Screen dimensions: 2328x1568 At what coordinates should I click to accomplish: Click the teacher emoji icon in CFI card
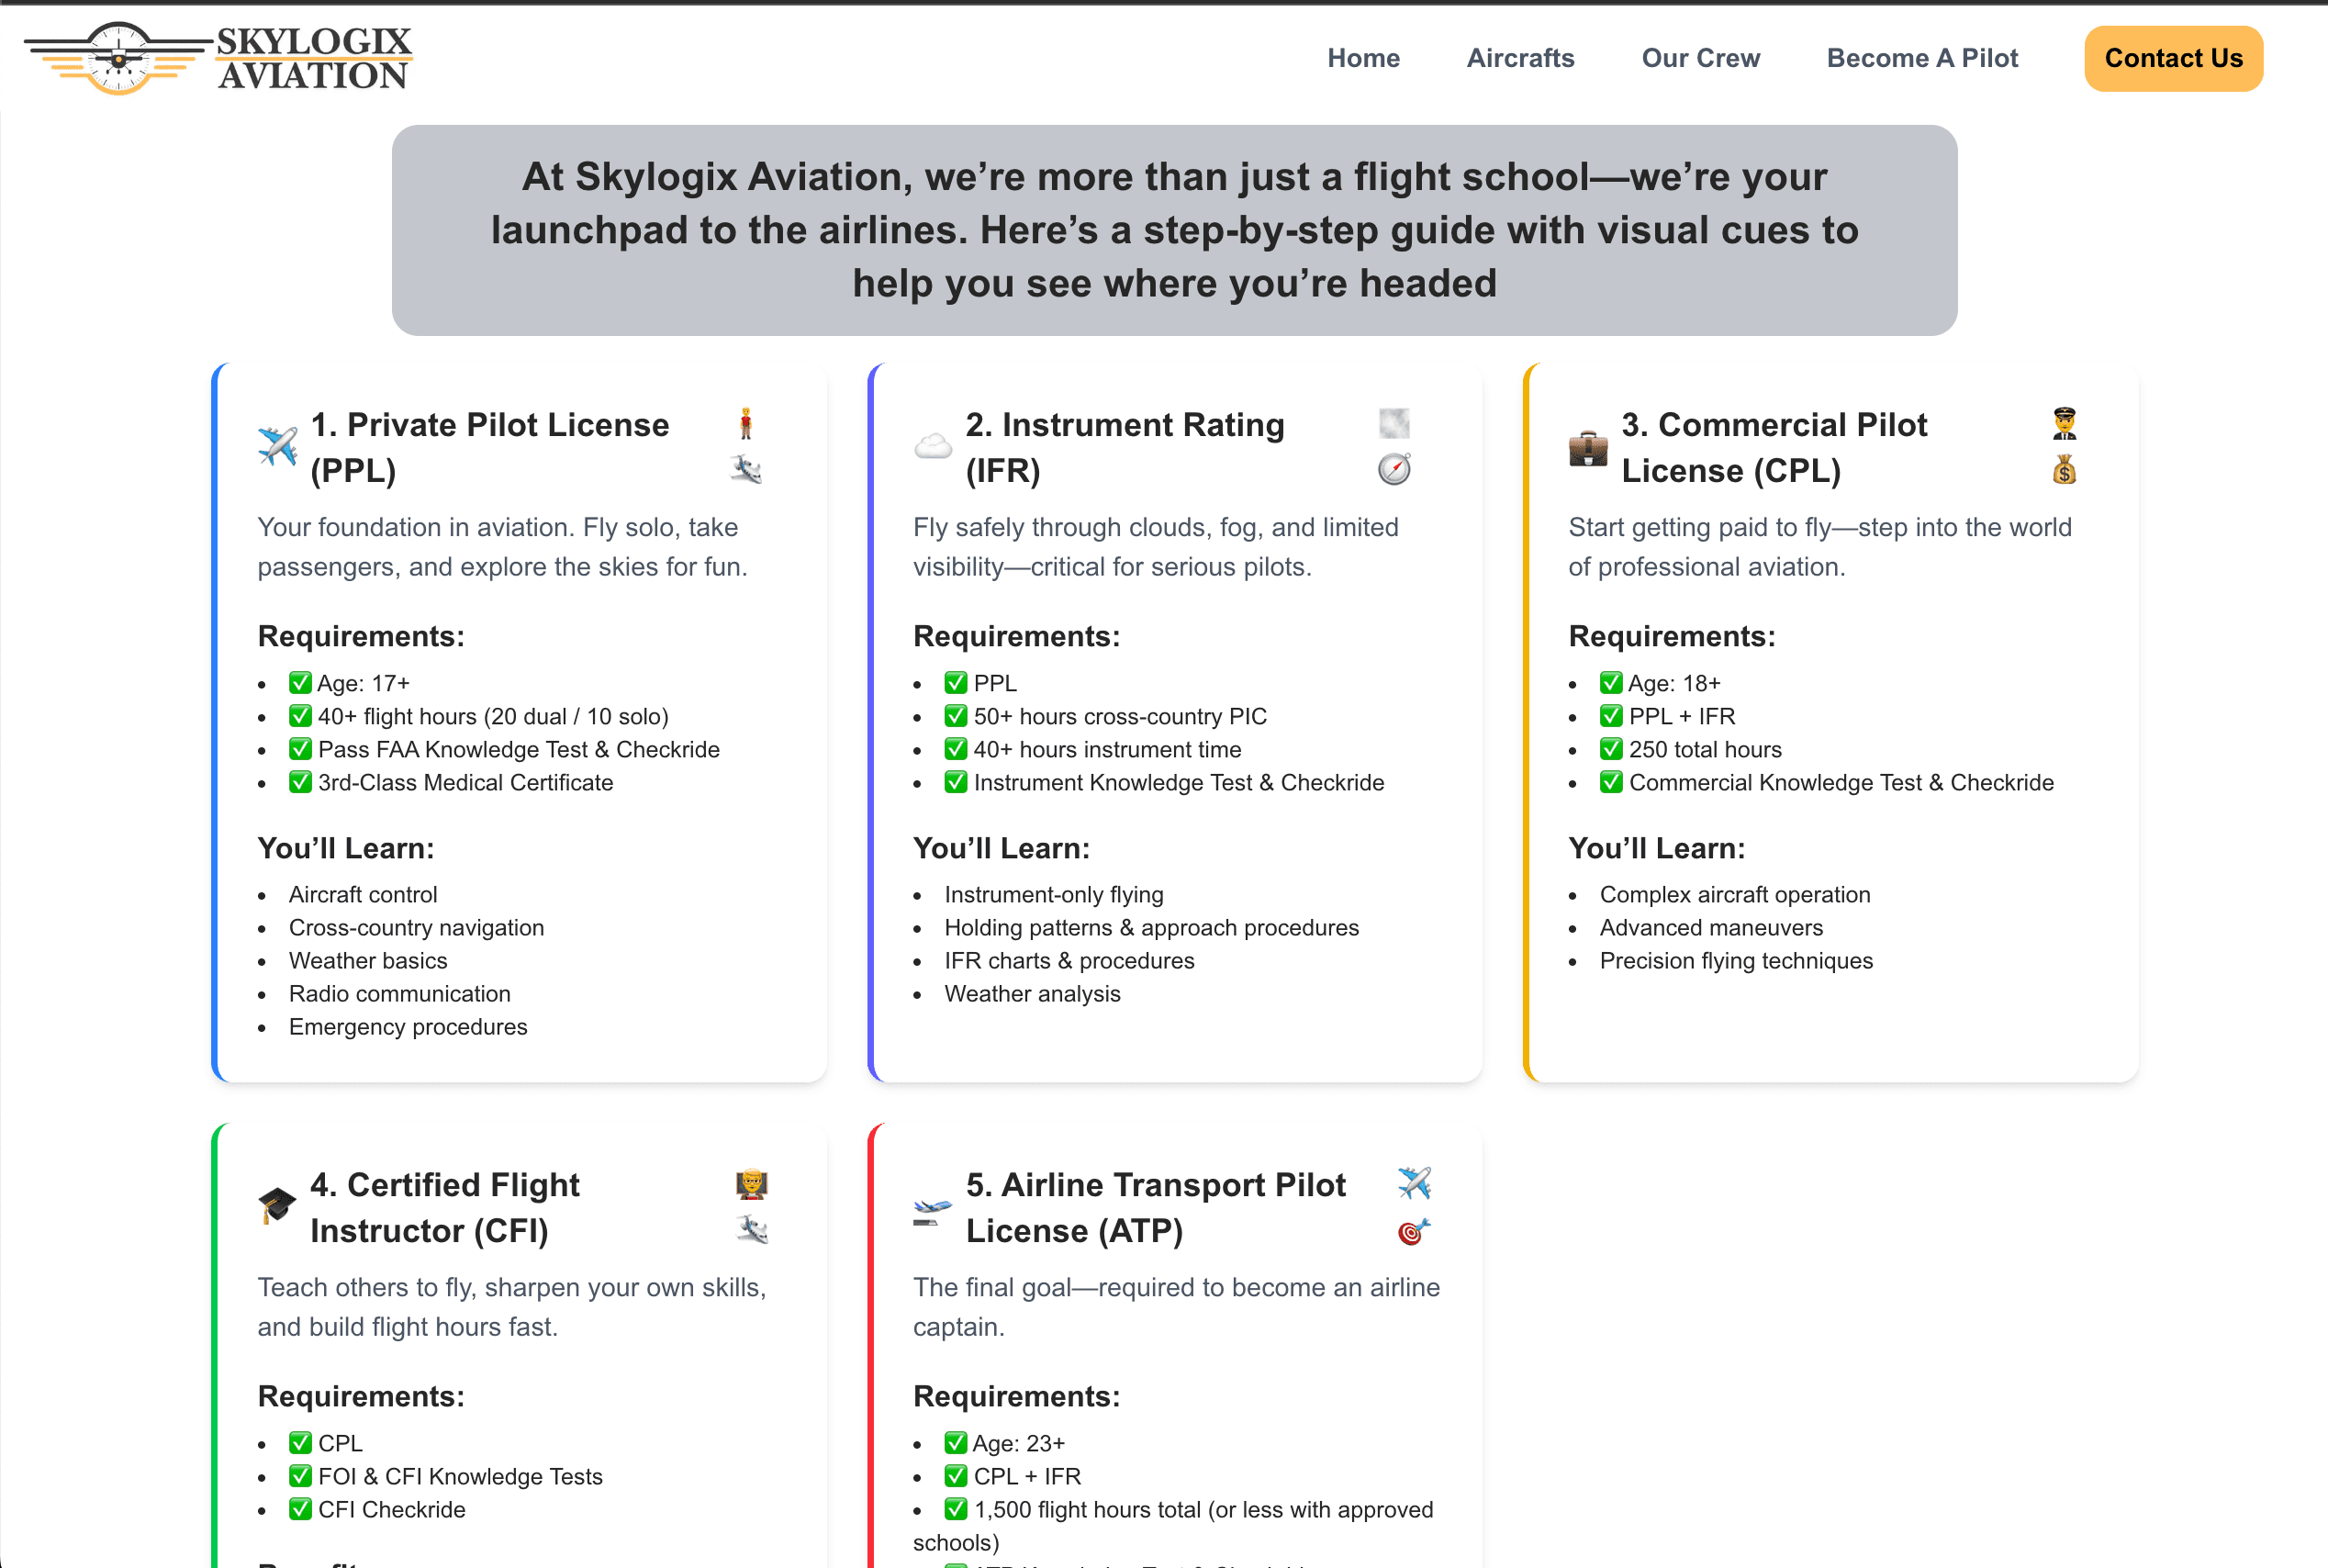751,1184
